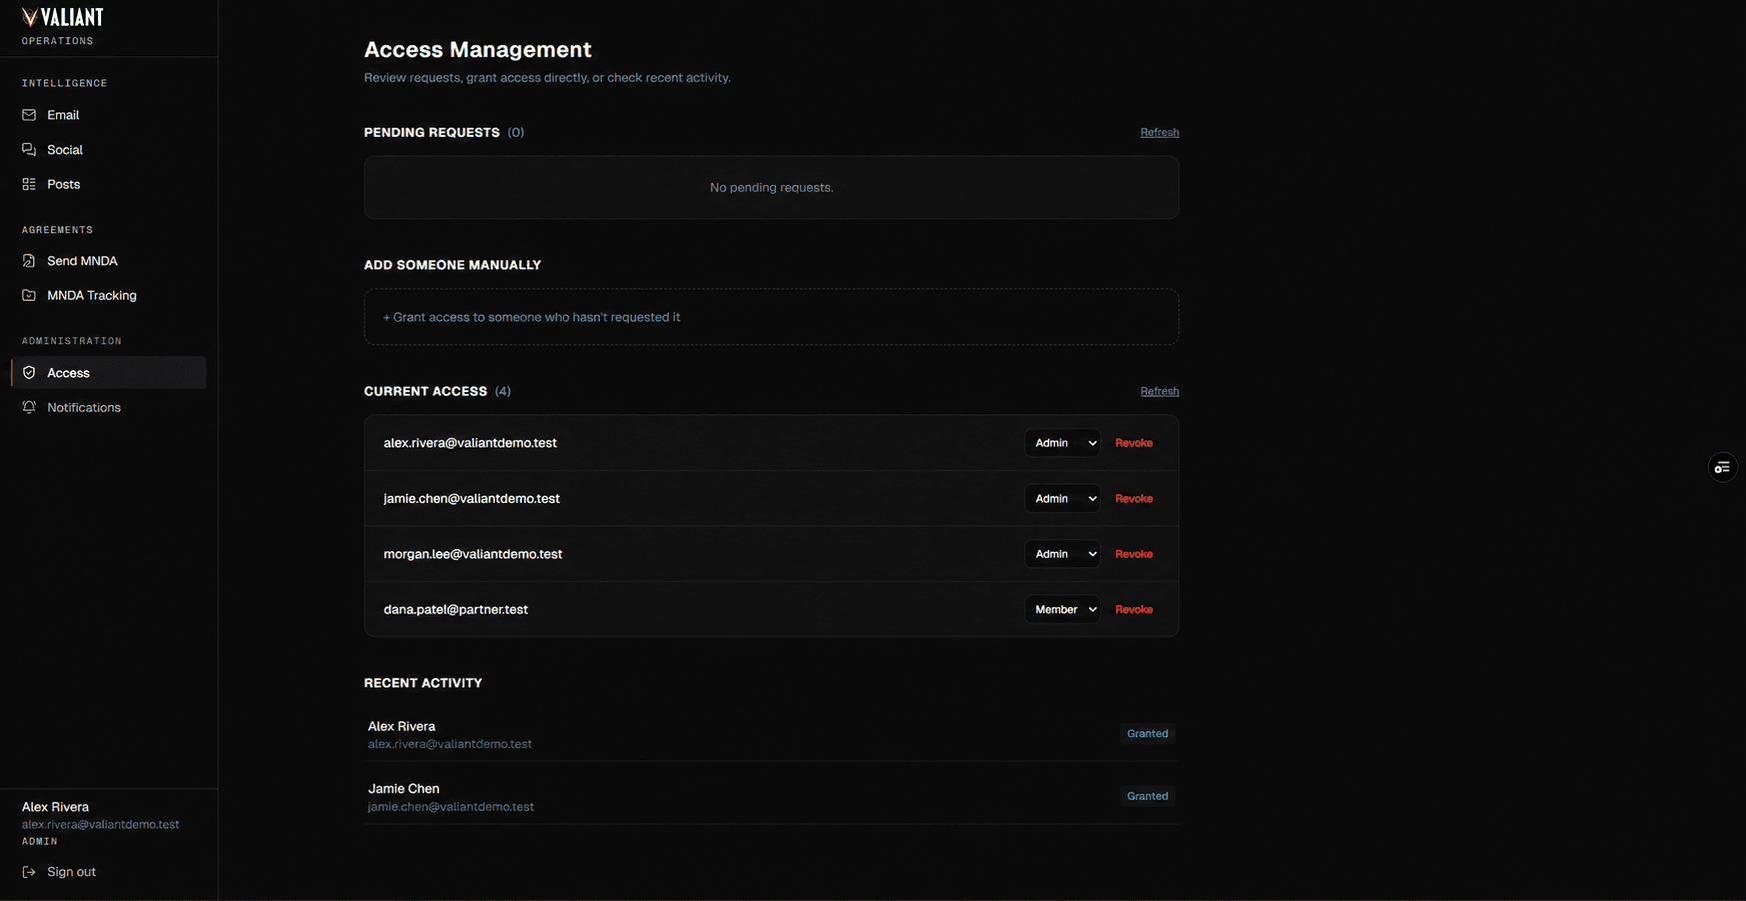1746x901 pixels.
Task: Click the Current Access count (4)
Action: pyautogui.click(x=502, y=391)
